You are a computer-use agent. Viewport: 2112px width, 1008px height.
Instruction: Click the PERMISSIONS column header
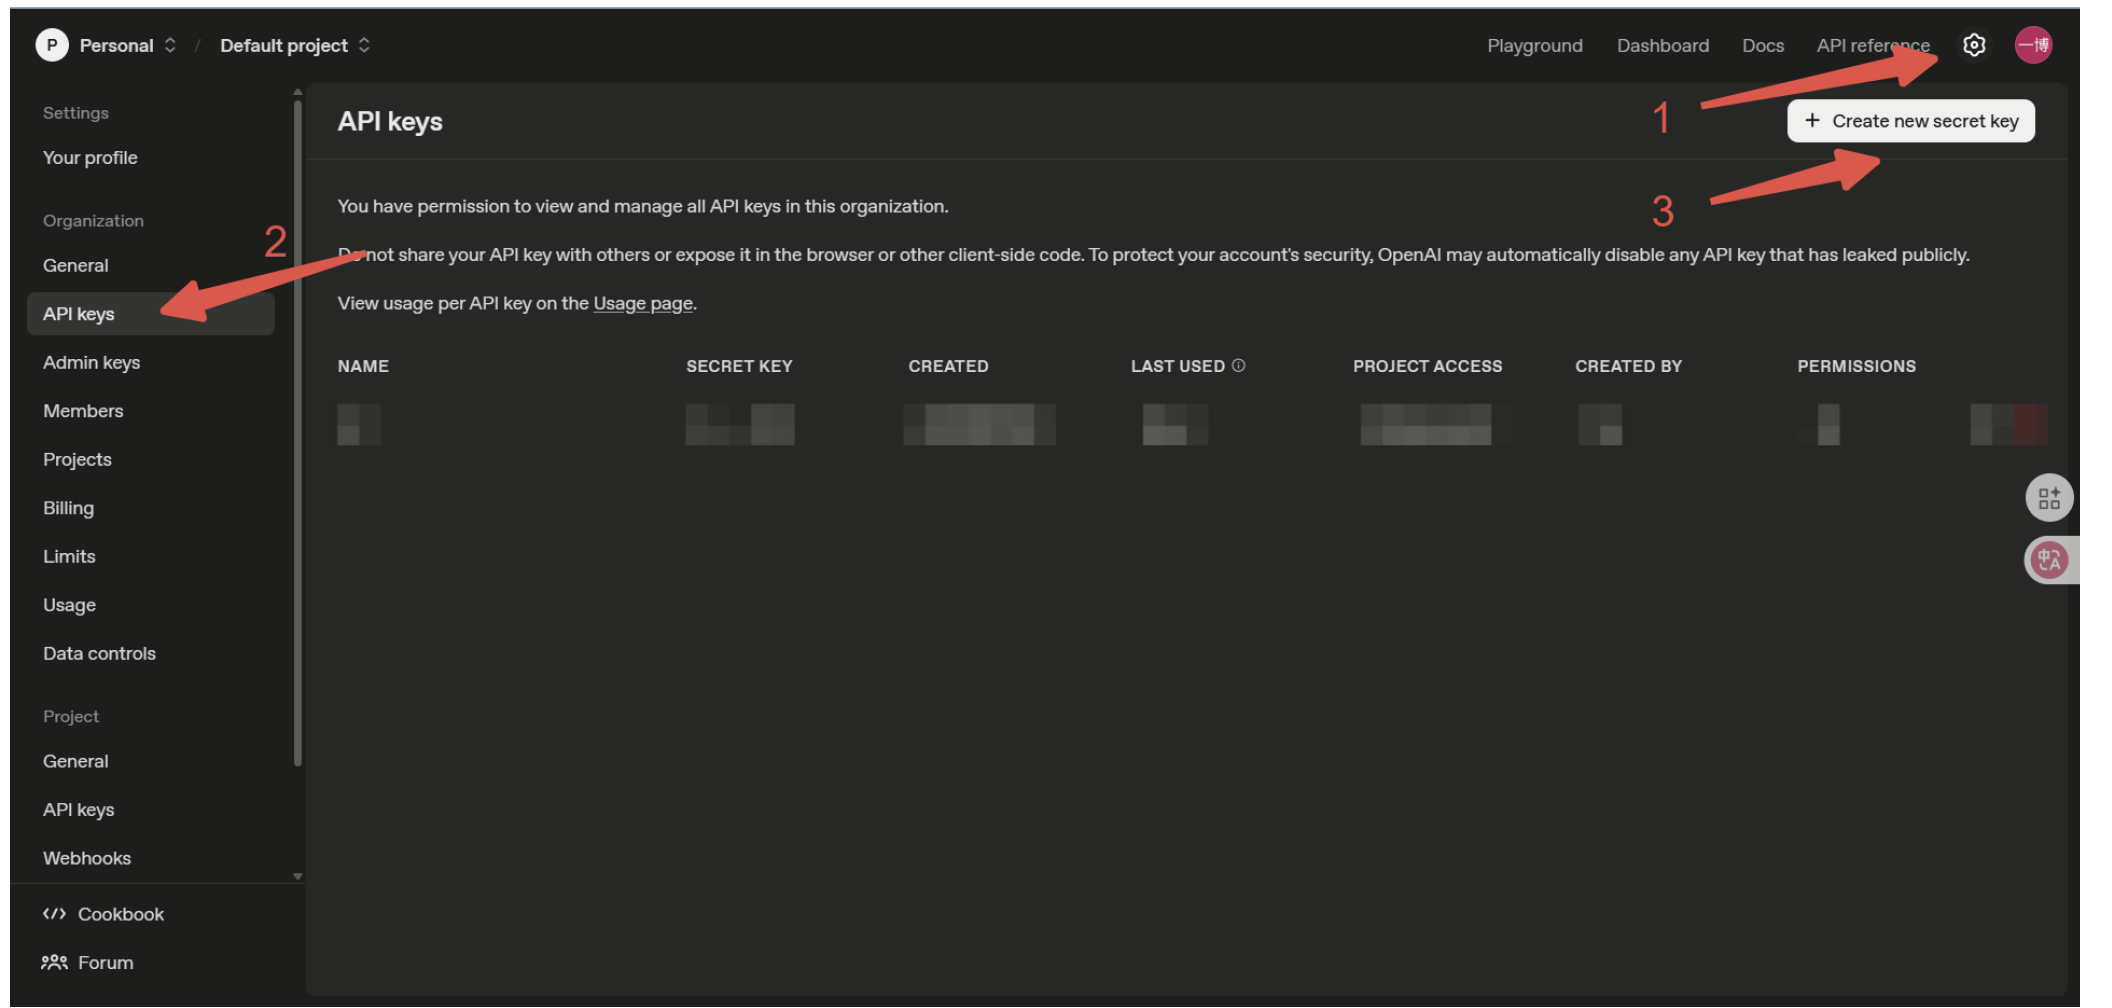[x=1856, y=366]
